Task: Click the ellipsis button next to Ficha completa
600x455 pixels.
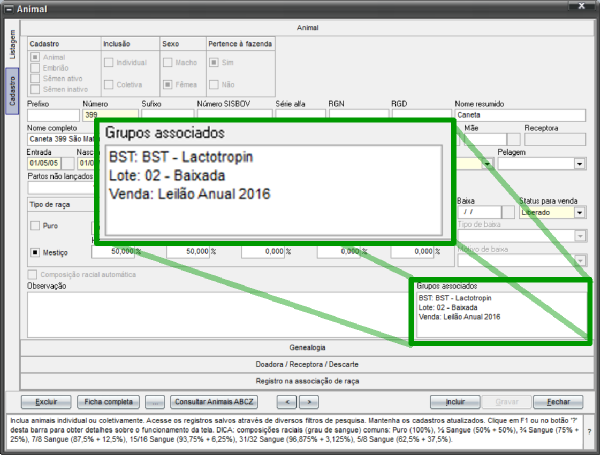Action: pos(155,402)
